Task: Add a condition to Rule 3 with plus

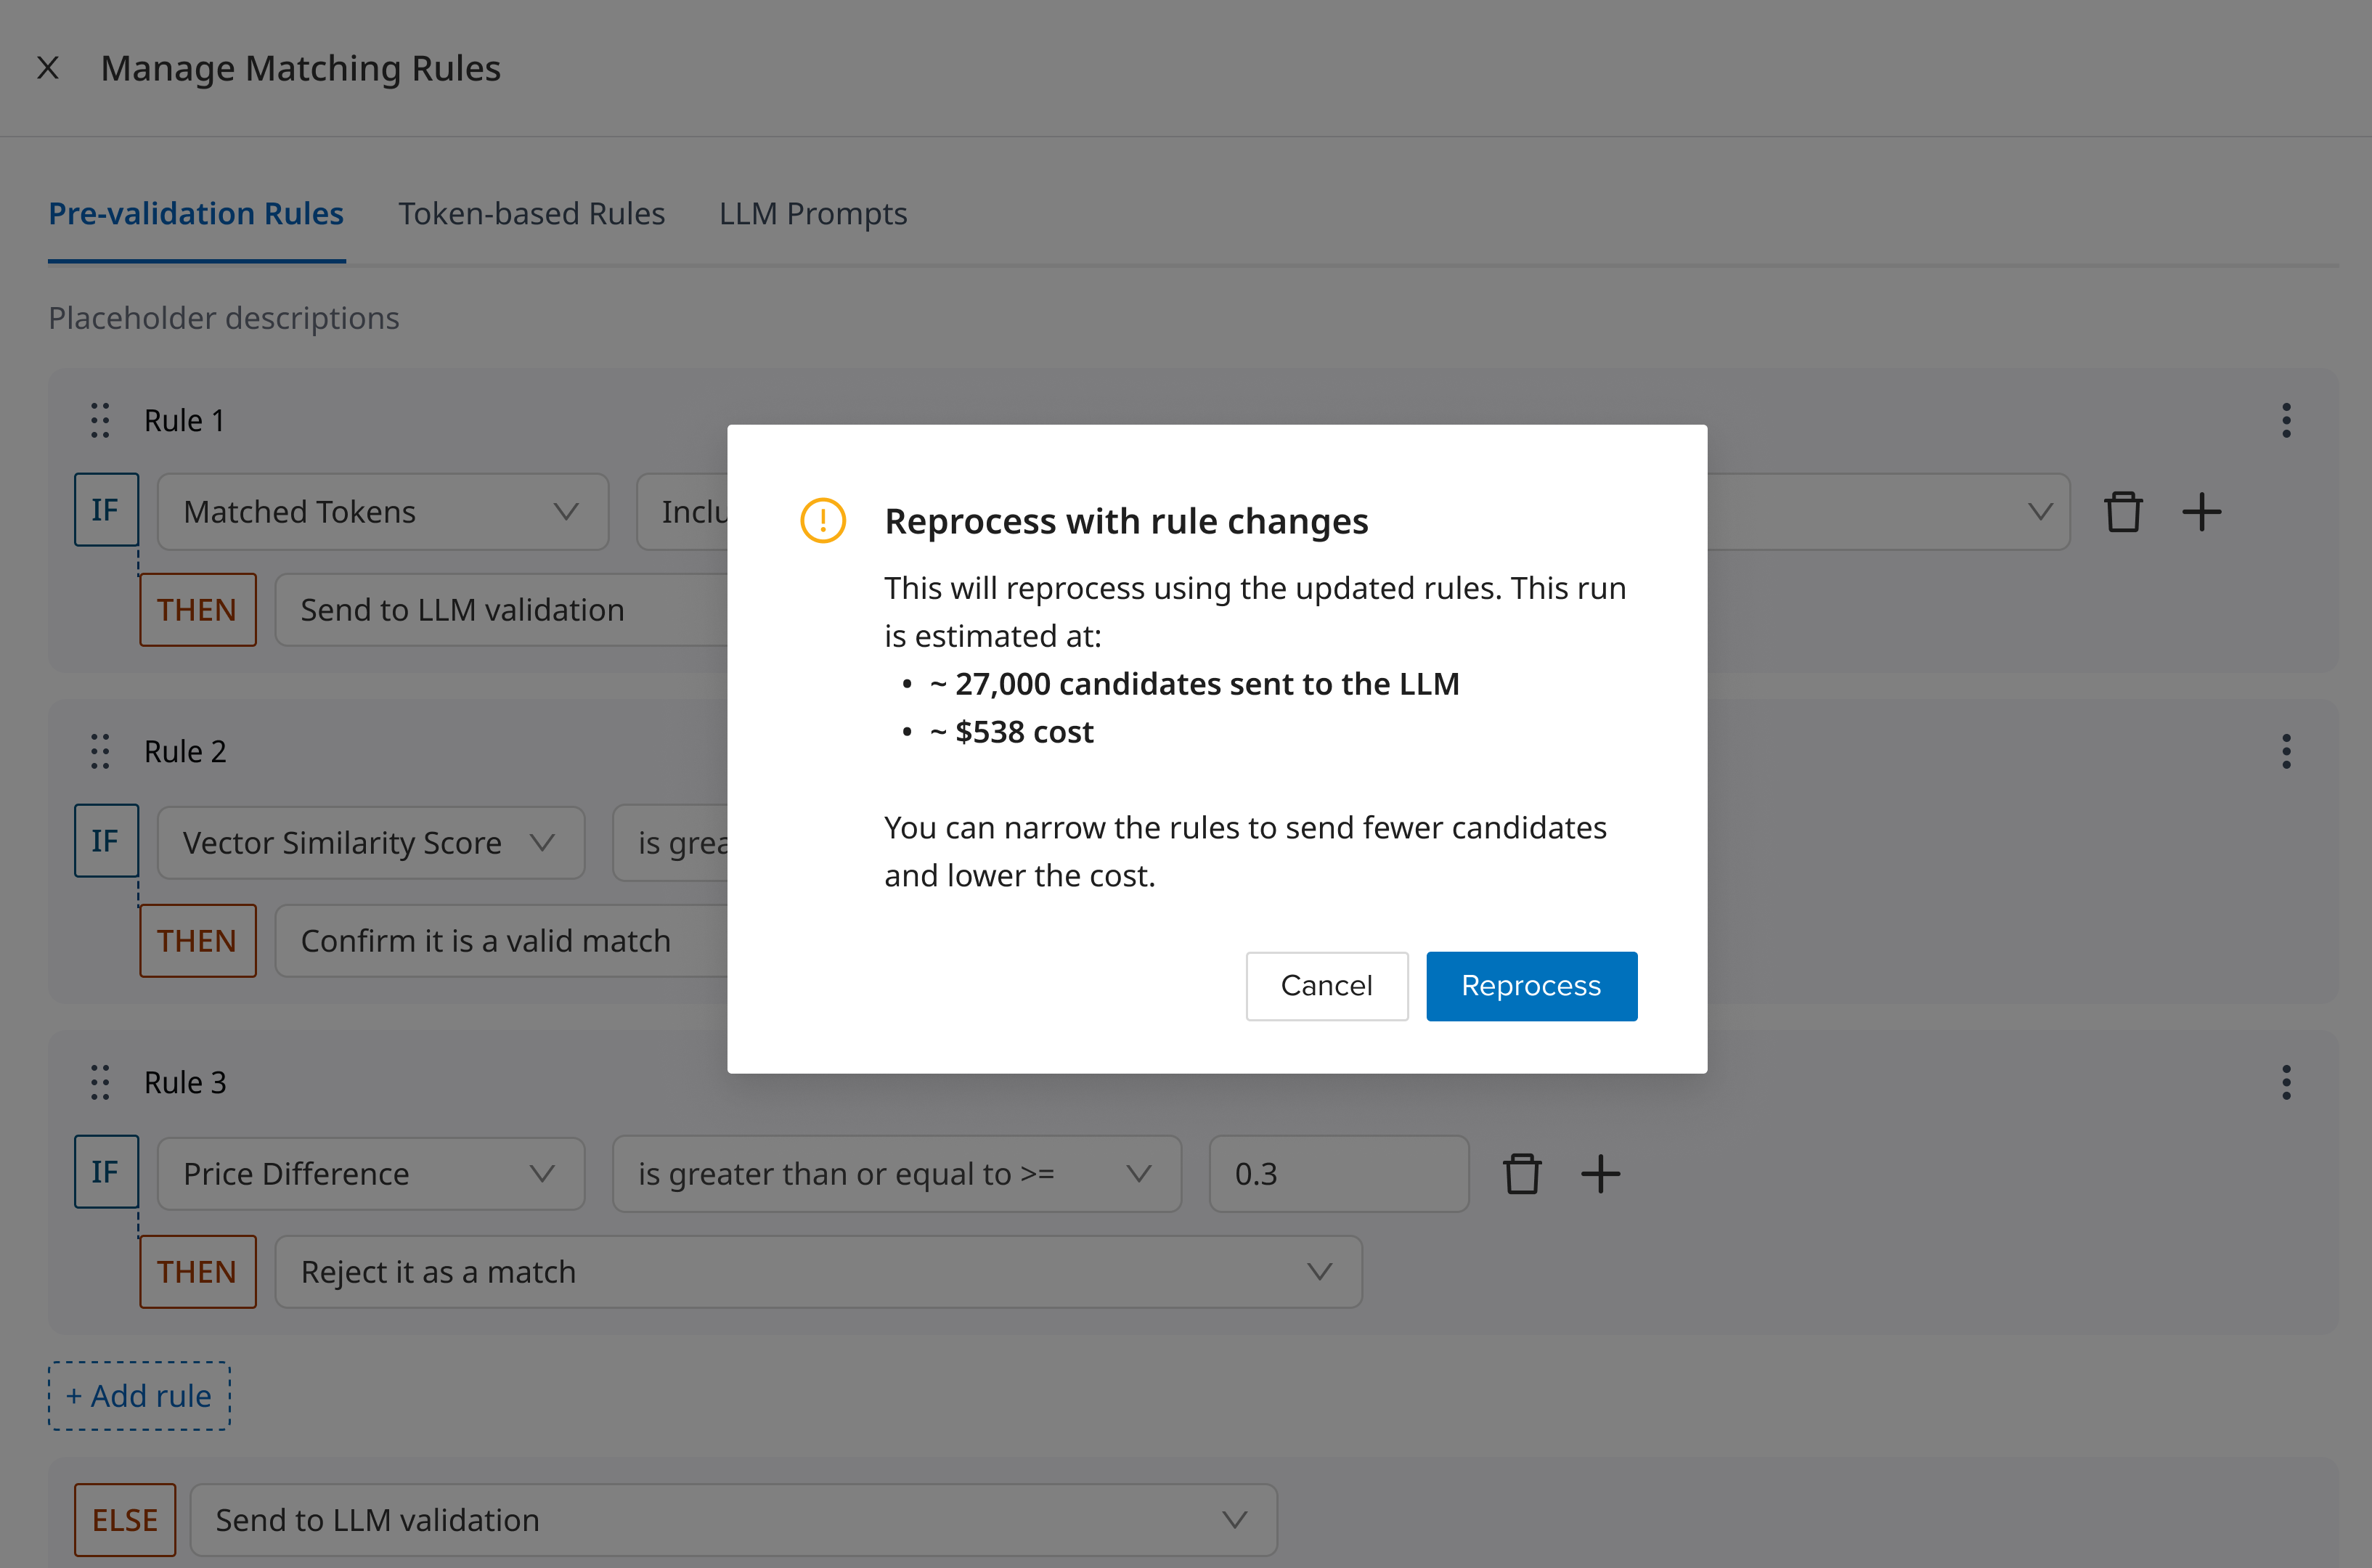Action: [1600, 1174]
